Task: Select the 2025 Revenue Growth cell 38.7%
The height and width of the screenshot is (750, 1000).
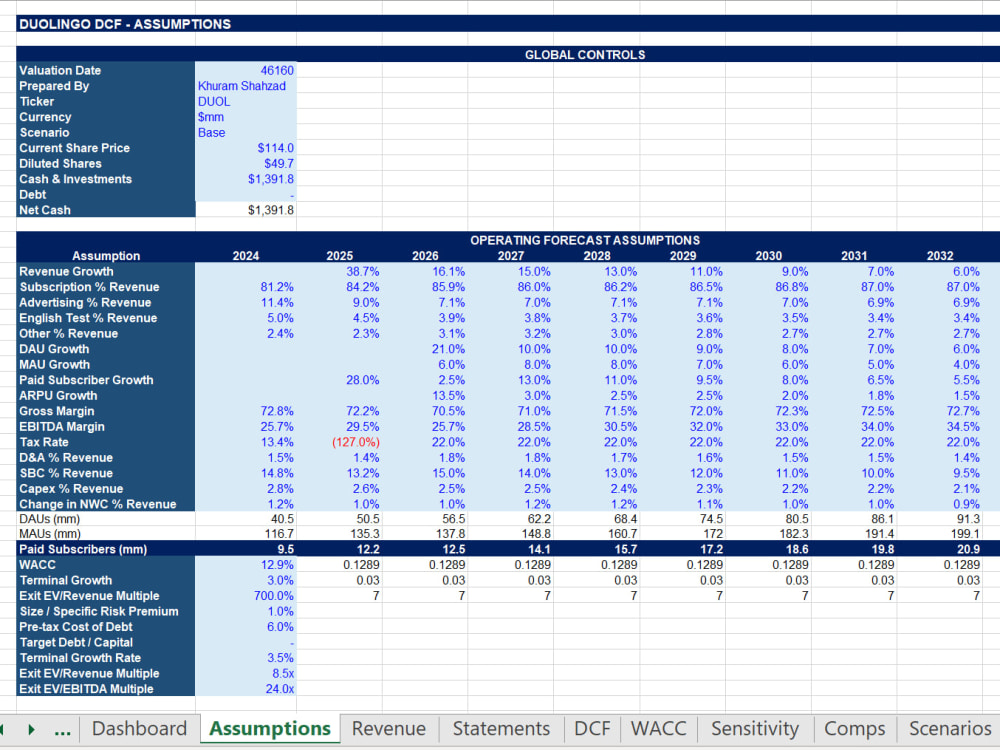Action: [339, 272]
